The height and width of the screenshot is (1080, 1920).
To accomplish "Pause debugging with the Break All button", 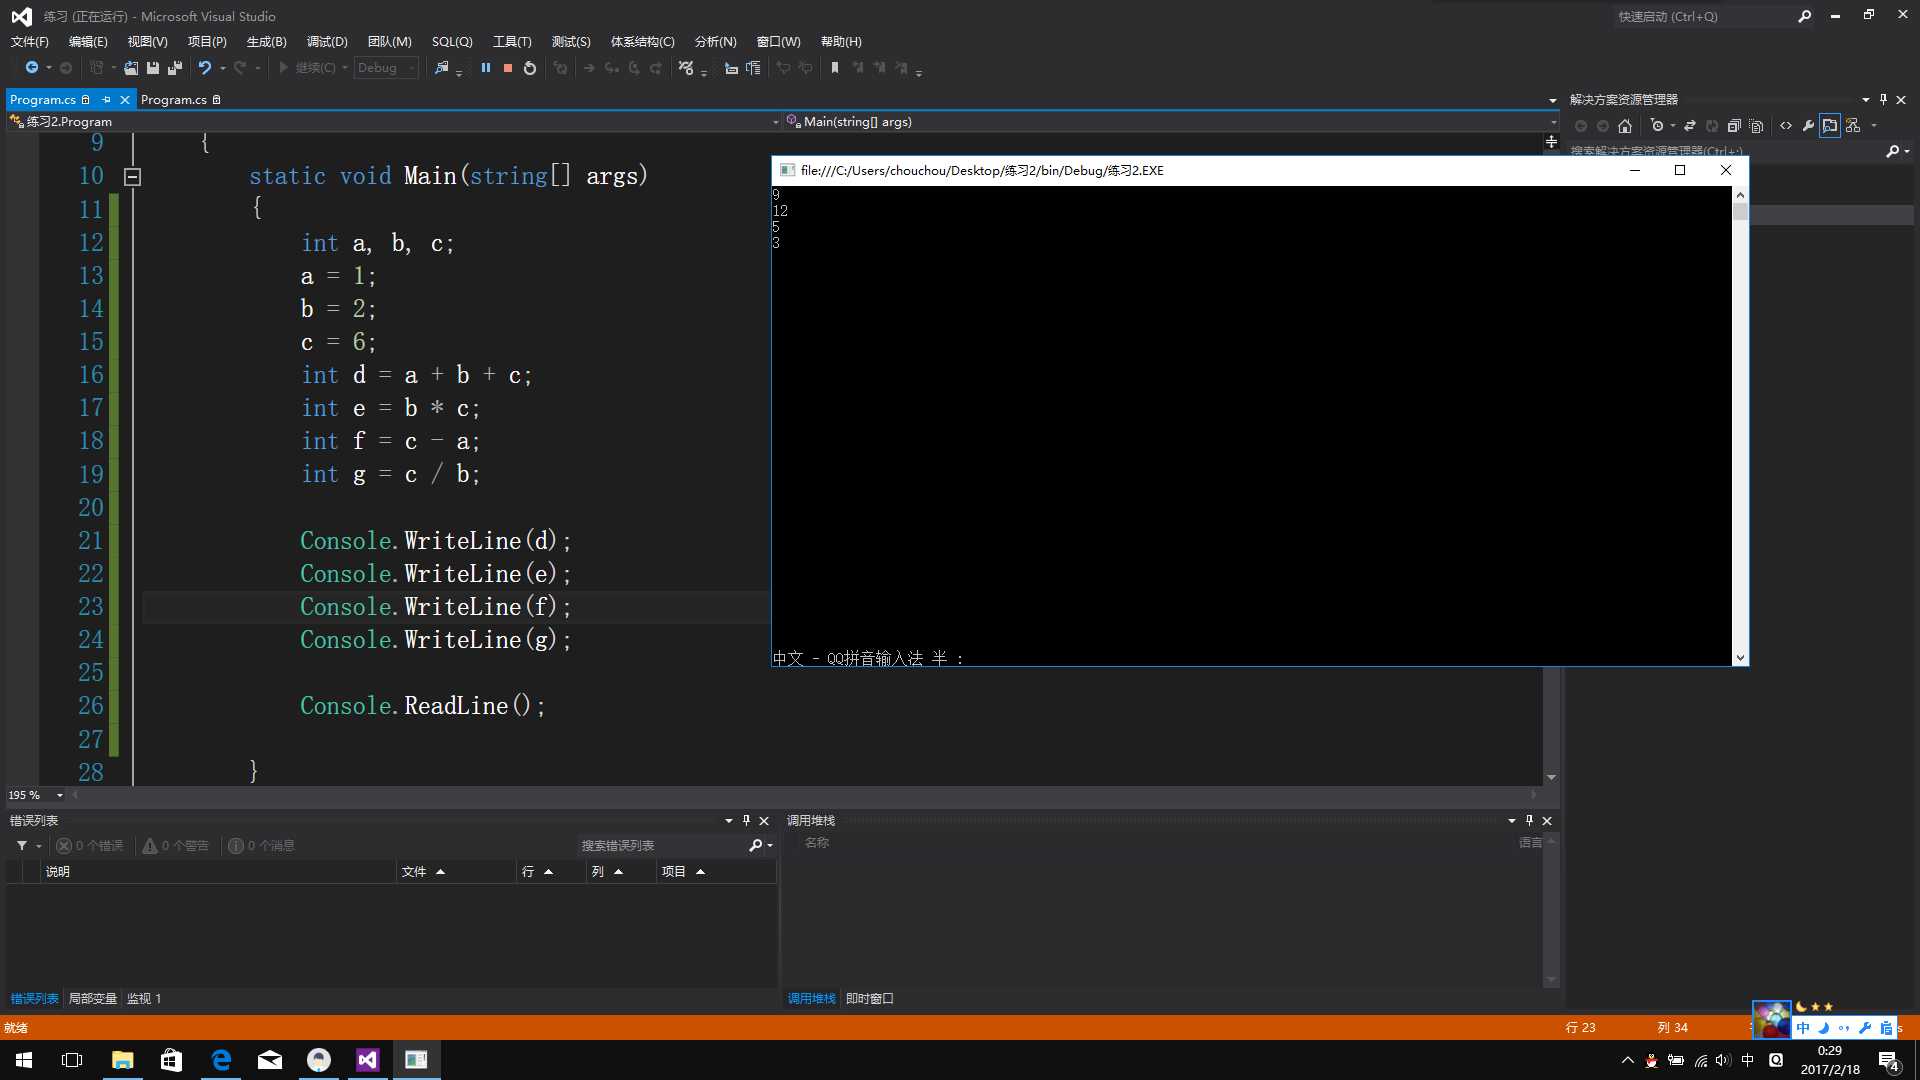I will click(x=485, y=68).
